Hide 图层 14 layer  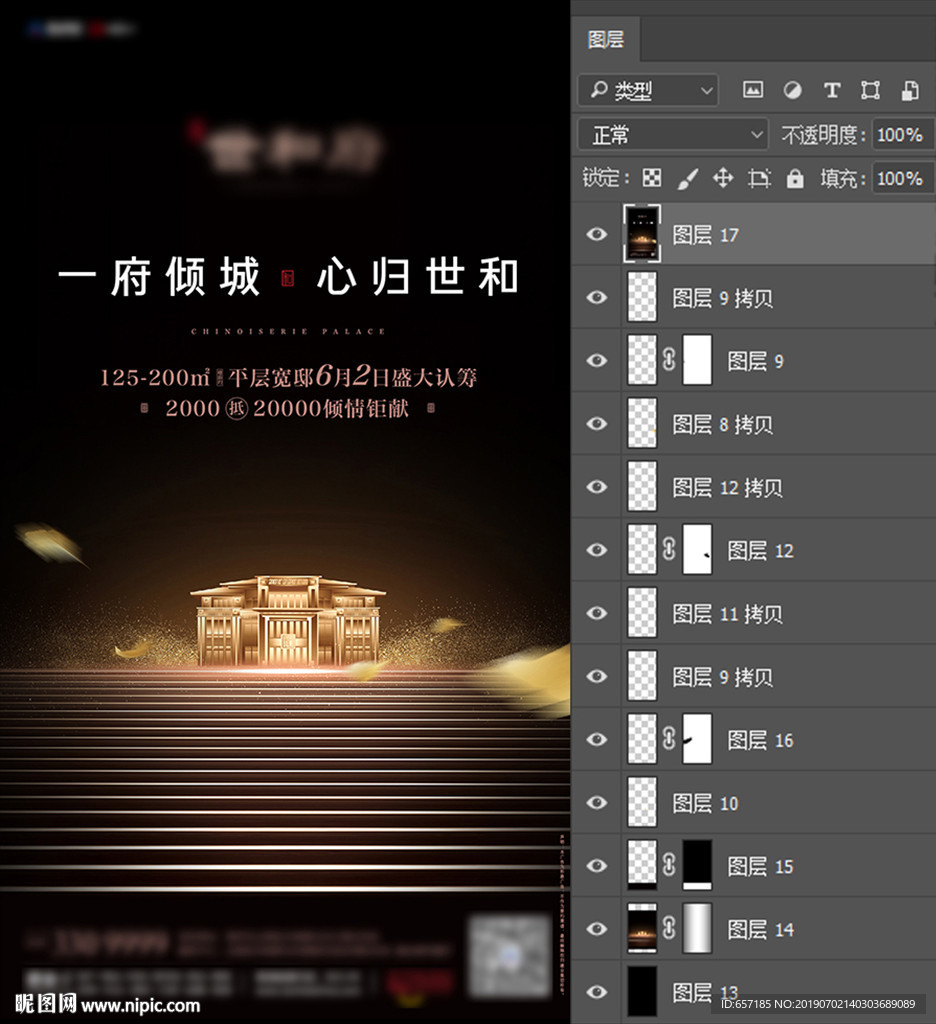pos(596,929)
